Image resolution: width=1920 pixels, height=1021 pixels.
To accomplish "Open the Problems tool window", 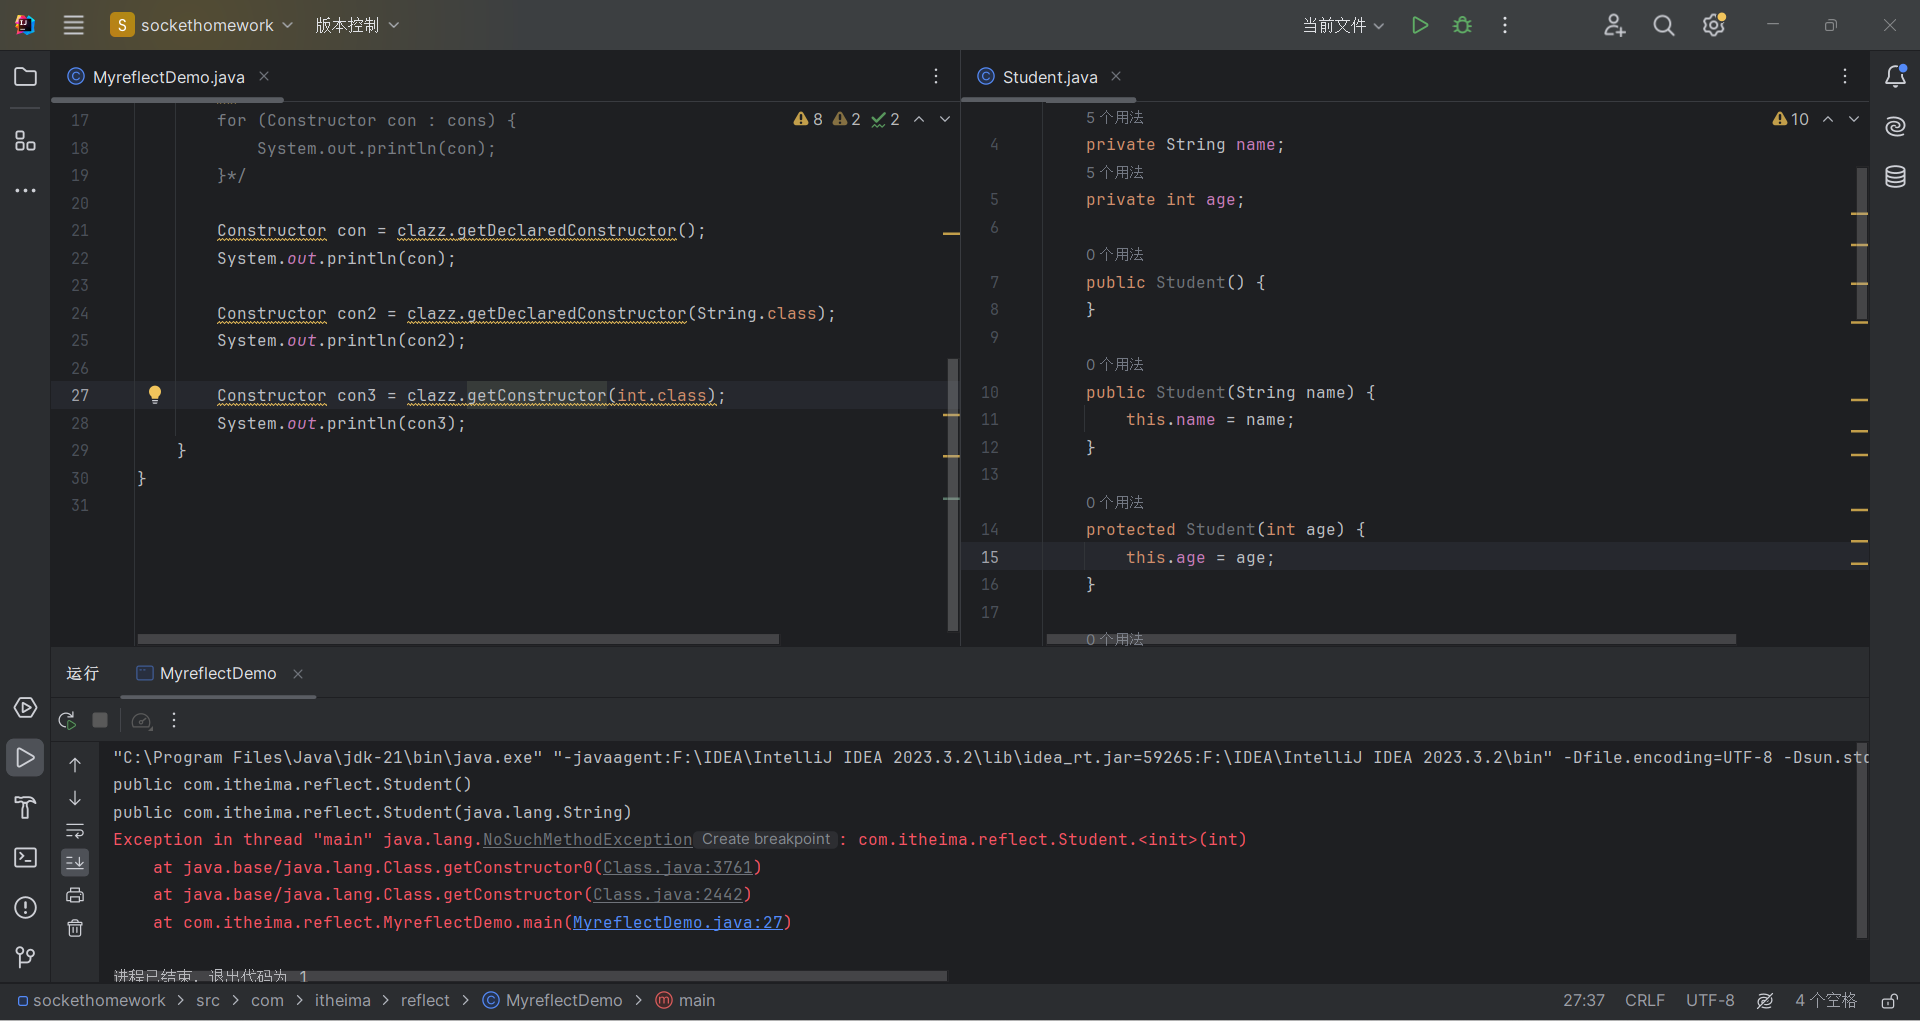I will pyautogui.click(x=26, y=908).
